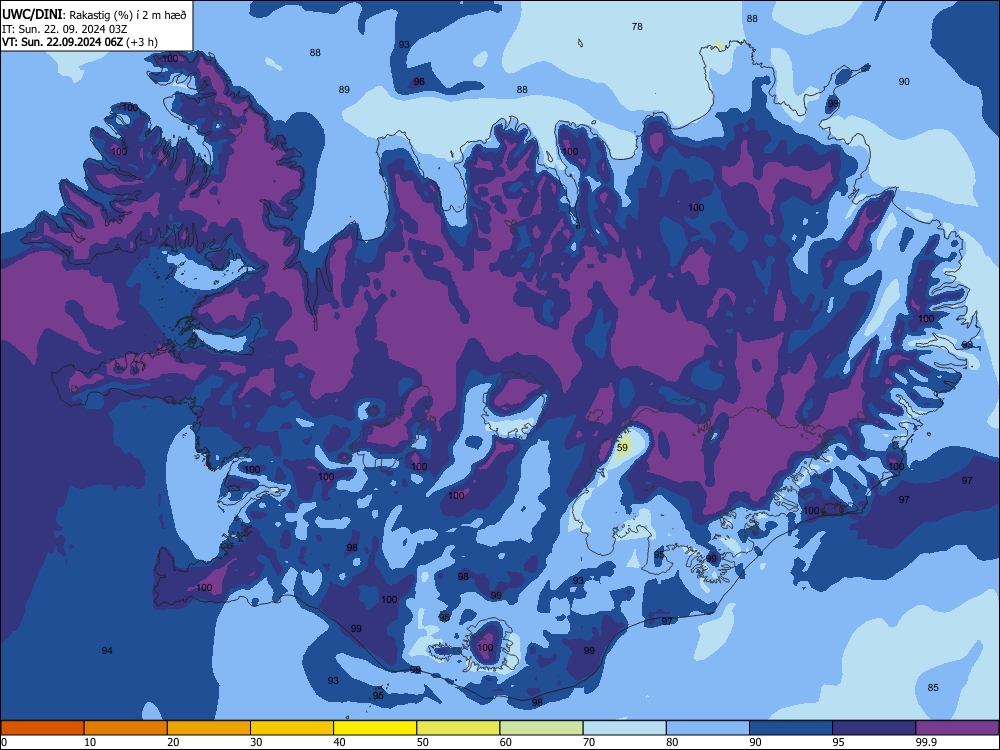1000x750 pixels.
Task: Click the indigo 95-99.9 legend swatch
Action: 874,728
